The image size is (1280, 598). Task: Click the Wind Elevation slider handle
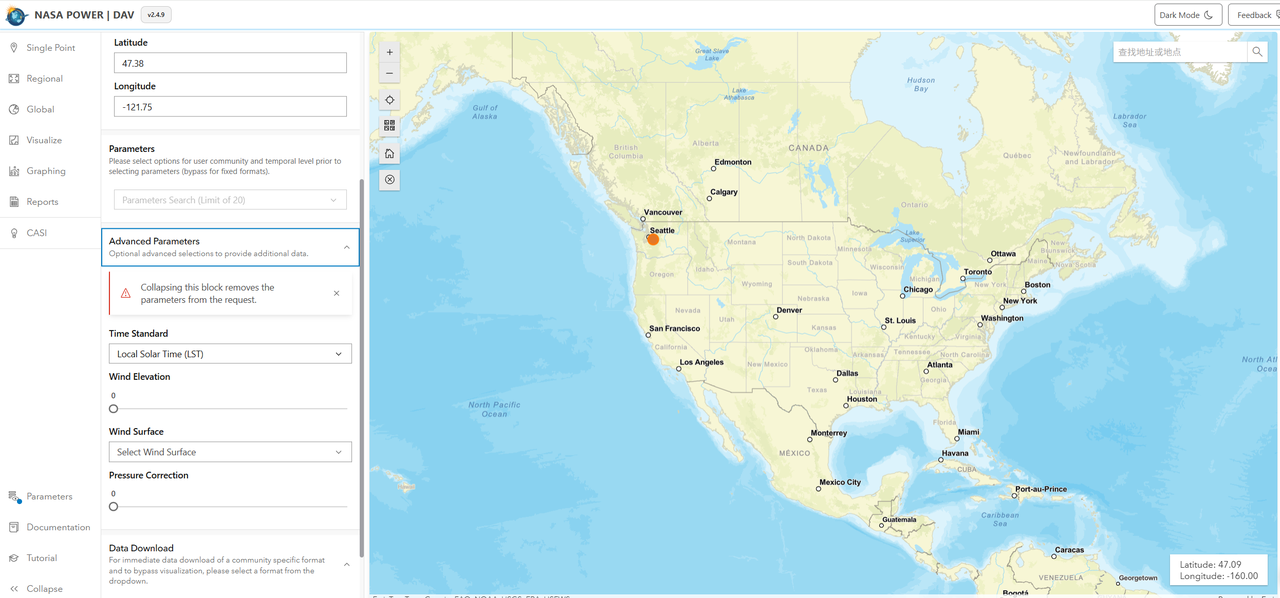point(114,409)
